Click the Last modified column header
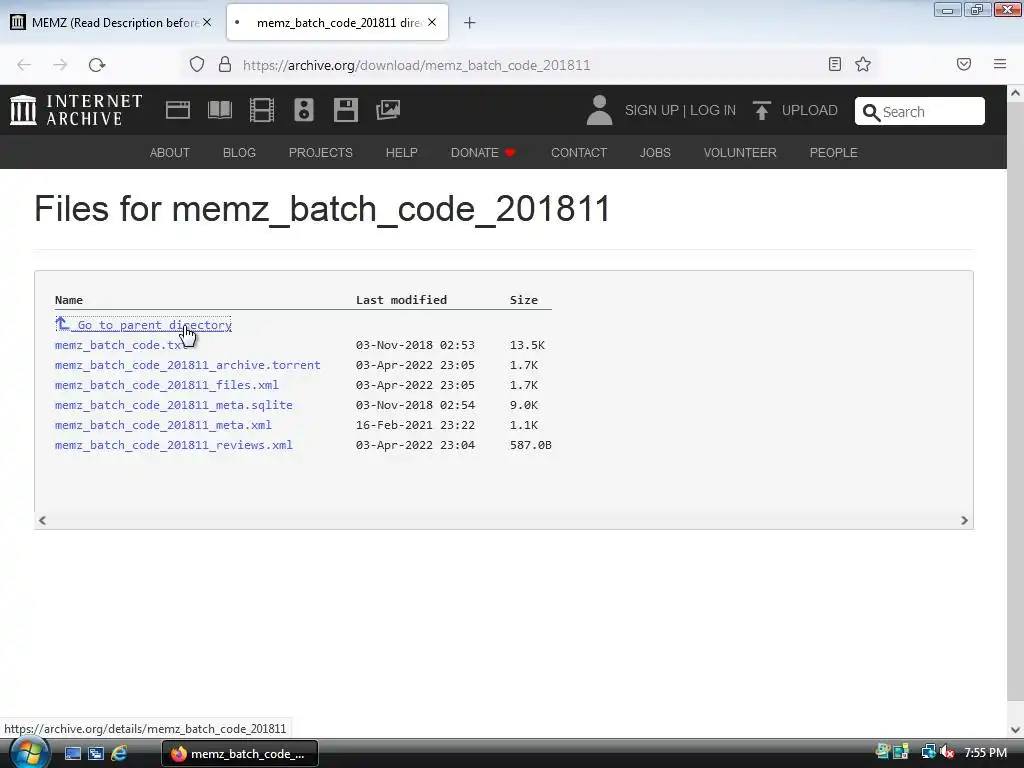 point(402,300)
